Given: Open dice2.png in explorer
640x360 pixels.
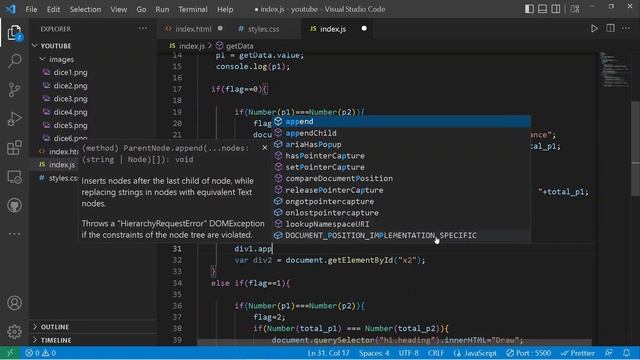Looking at the screenshot, I should click(x=70, y=86).
